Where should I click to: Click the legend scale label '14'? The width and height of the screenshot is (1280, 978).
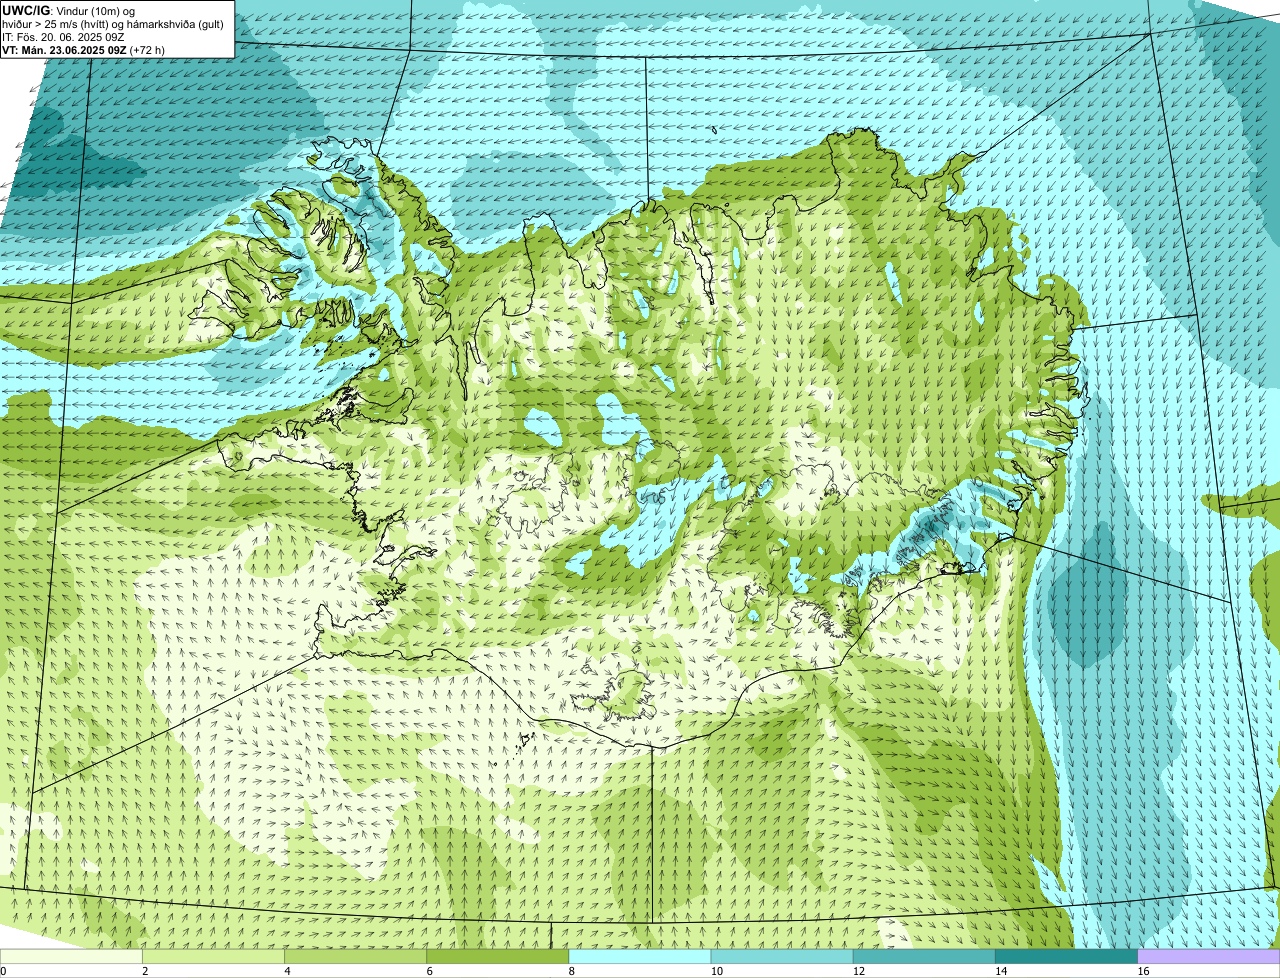point(1000,971)
